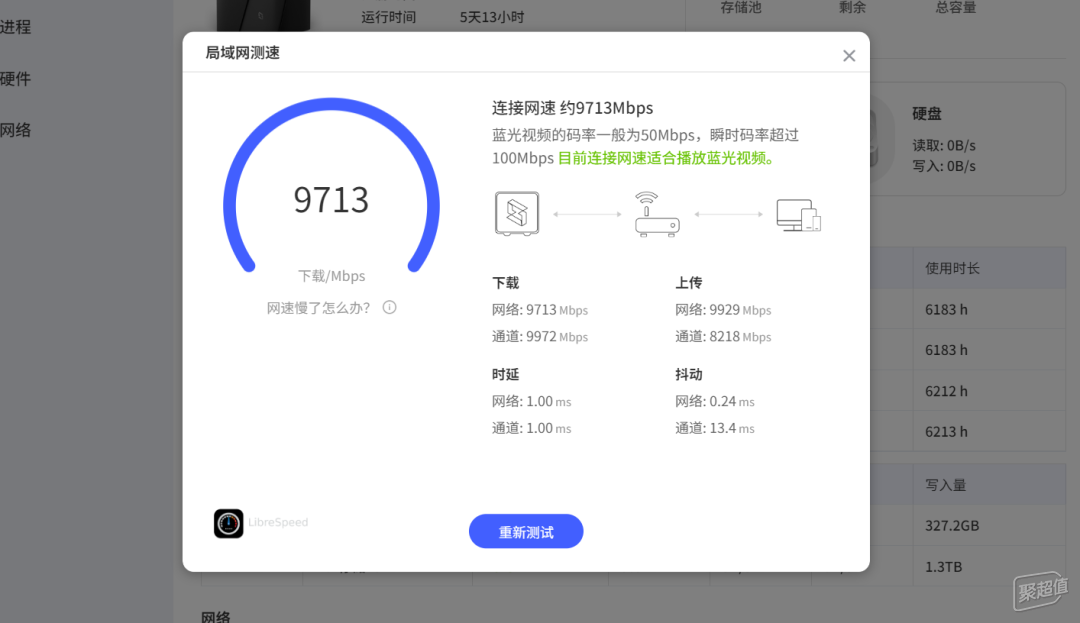
Task: Click the download 网络: 9713 Mbps value
Action: click(540, 310)
